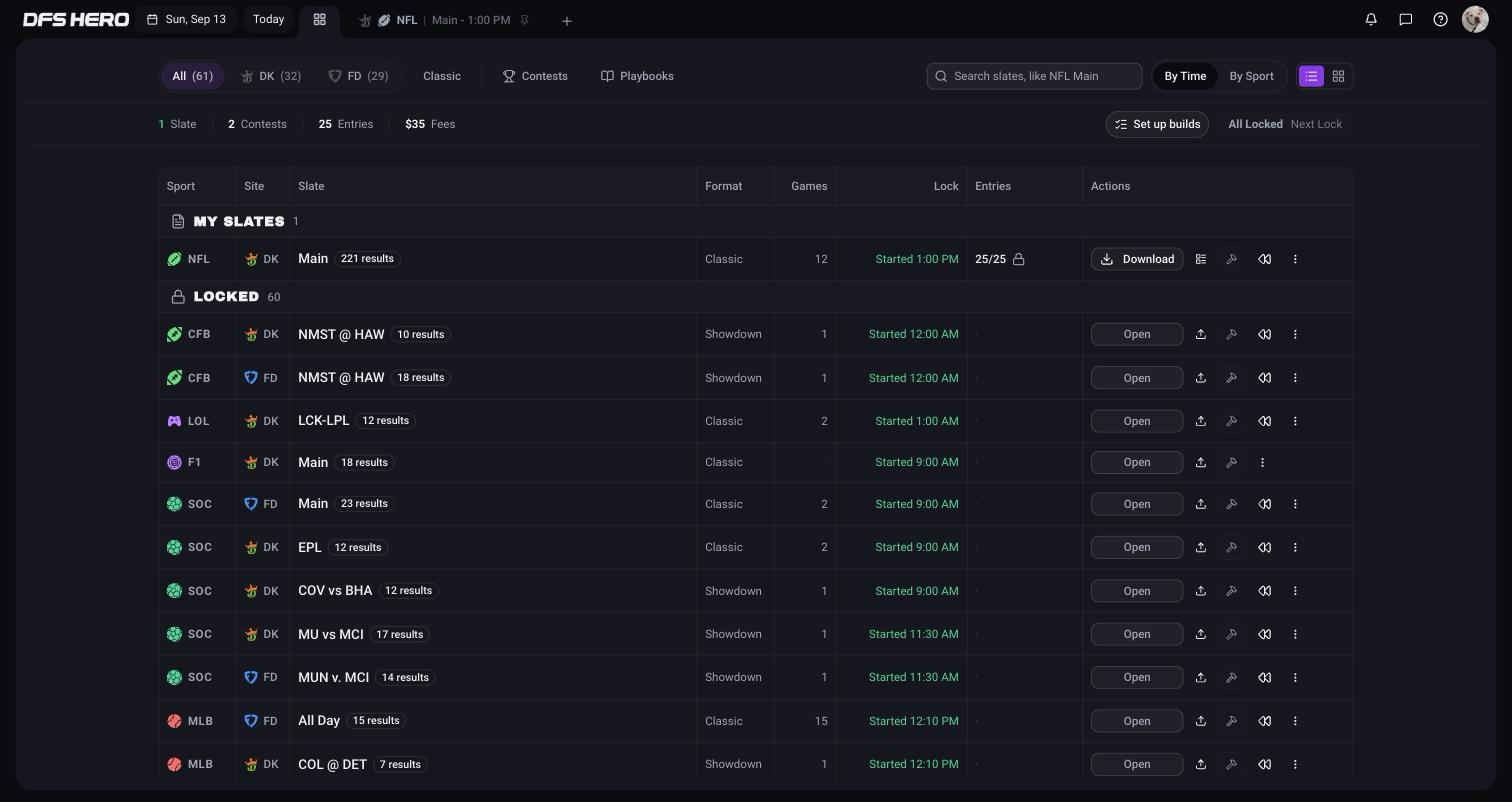Click the dashboard grid tab icon
Screen dimensions: 1512x802
(x=320, y=19)
